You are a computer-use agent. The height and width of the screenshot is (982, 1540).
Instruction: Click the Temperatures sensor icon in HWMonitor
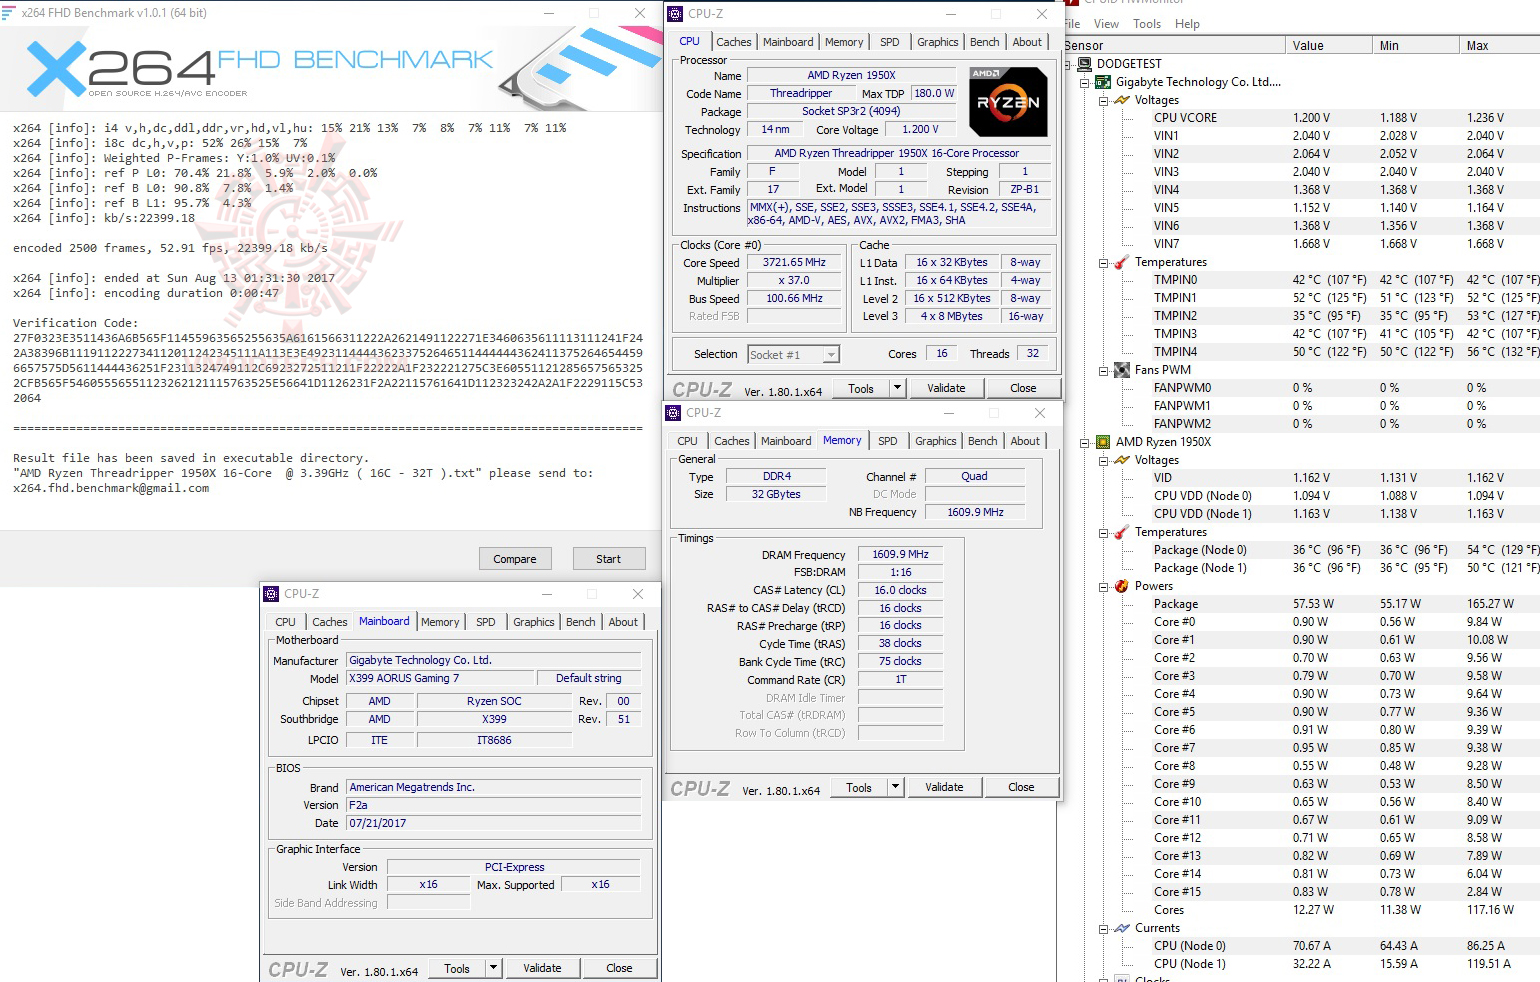coord(1120,261)
